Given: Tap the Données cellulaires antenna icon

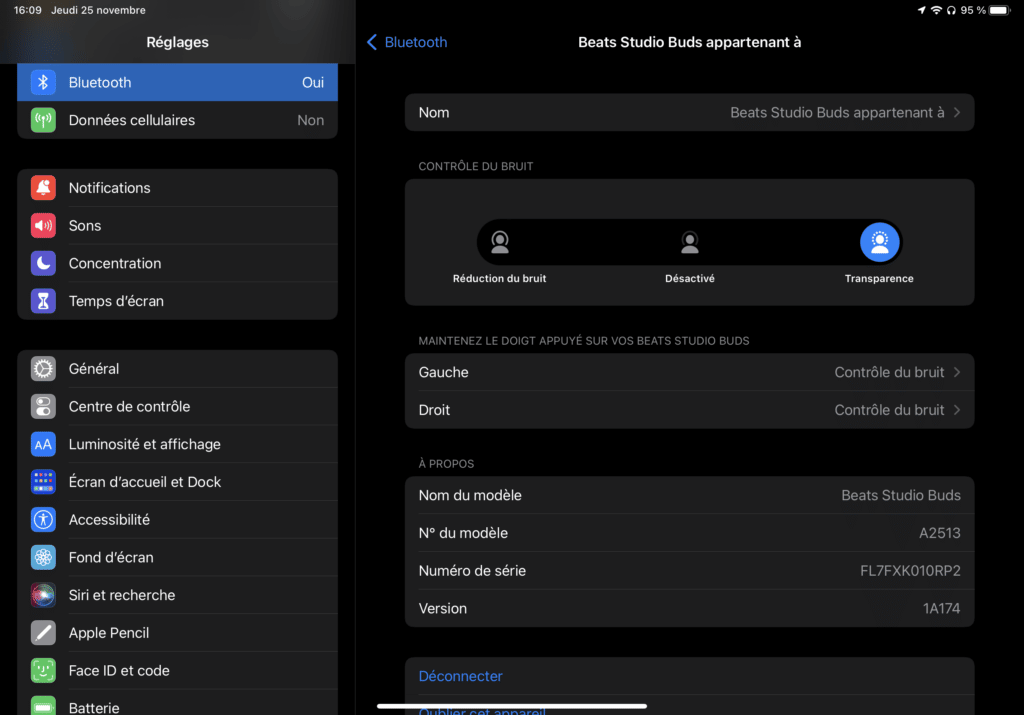Looking at the screenshot, I should [x=43, y=120].
